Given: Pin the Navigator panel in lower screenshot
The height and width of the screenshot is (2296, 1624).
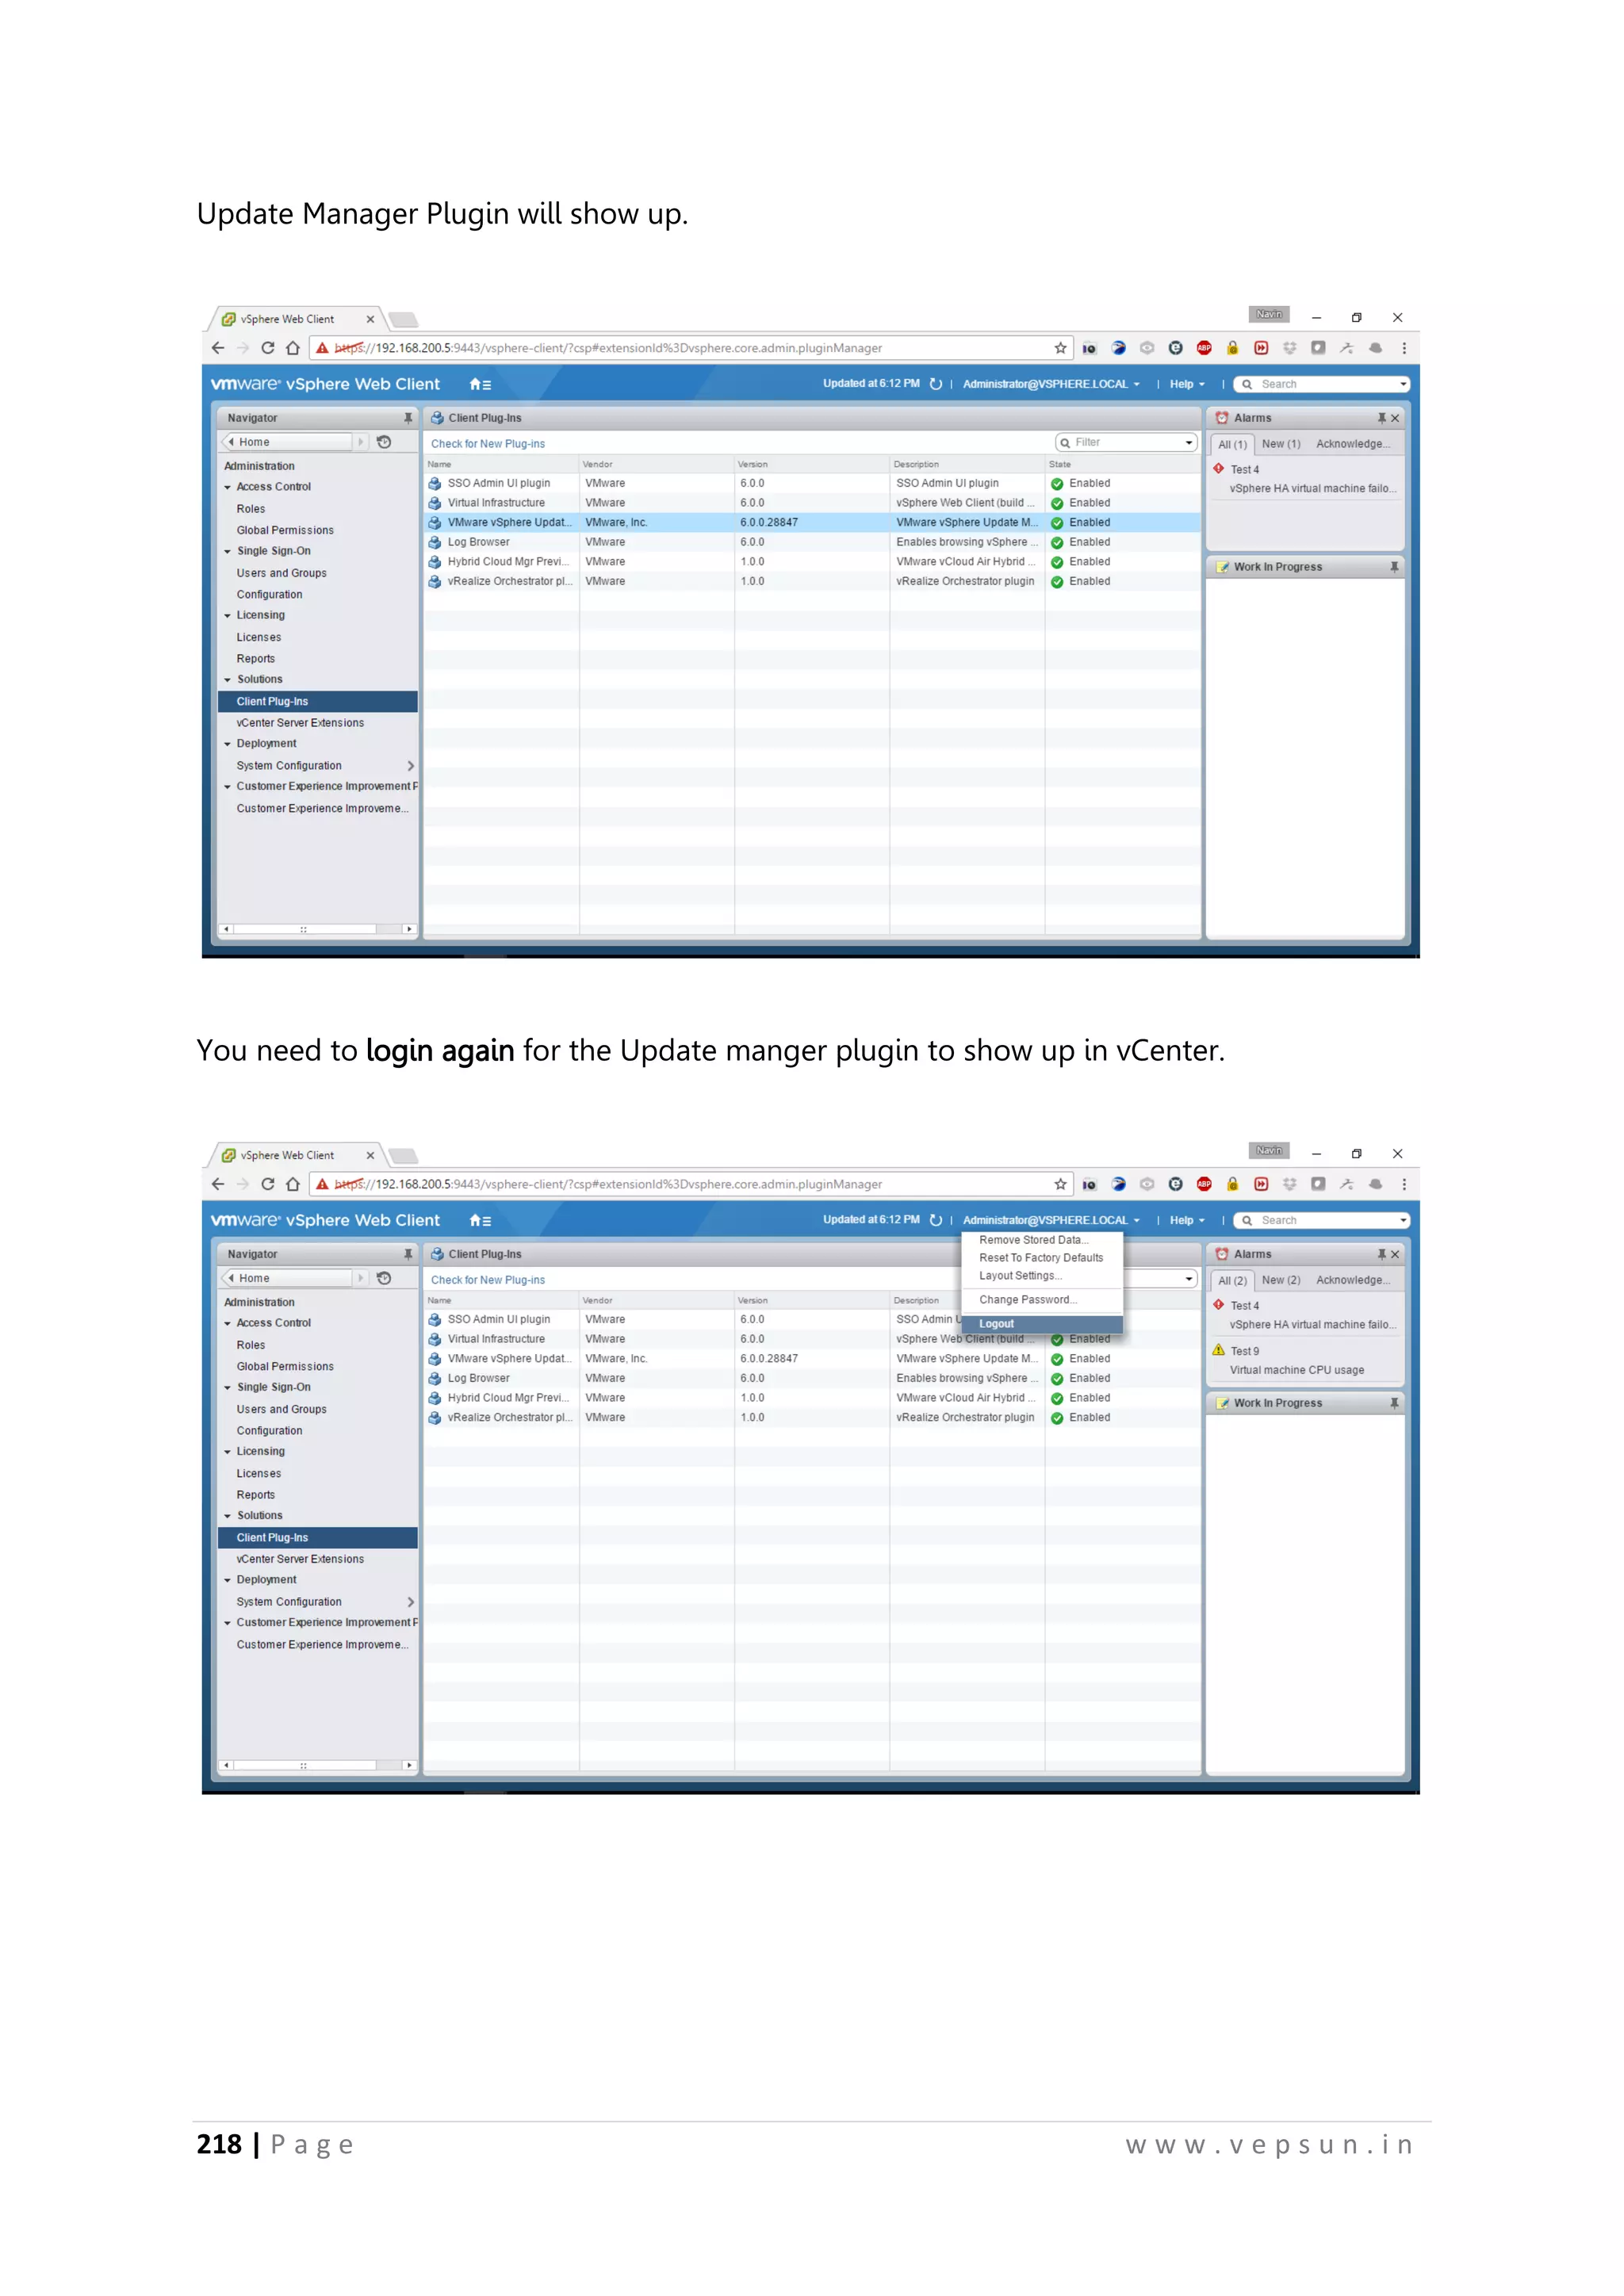Looking at the screenshot, I should click(x=408, y=1254).
